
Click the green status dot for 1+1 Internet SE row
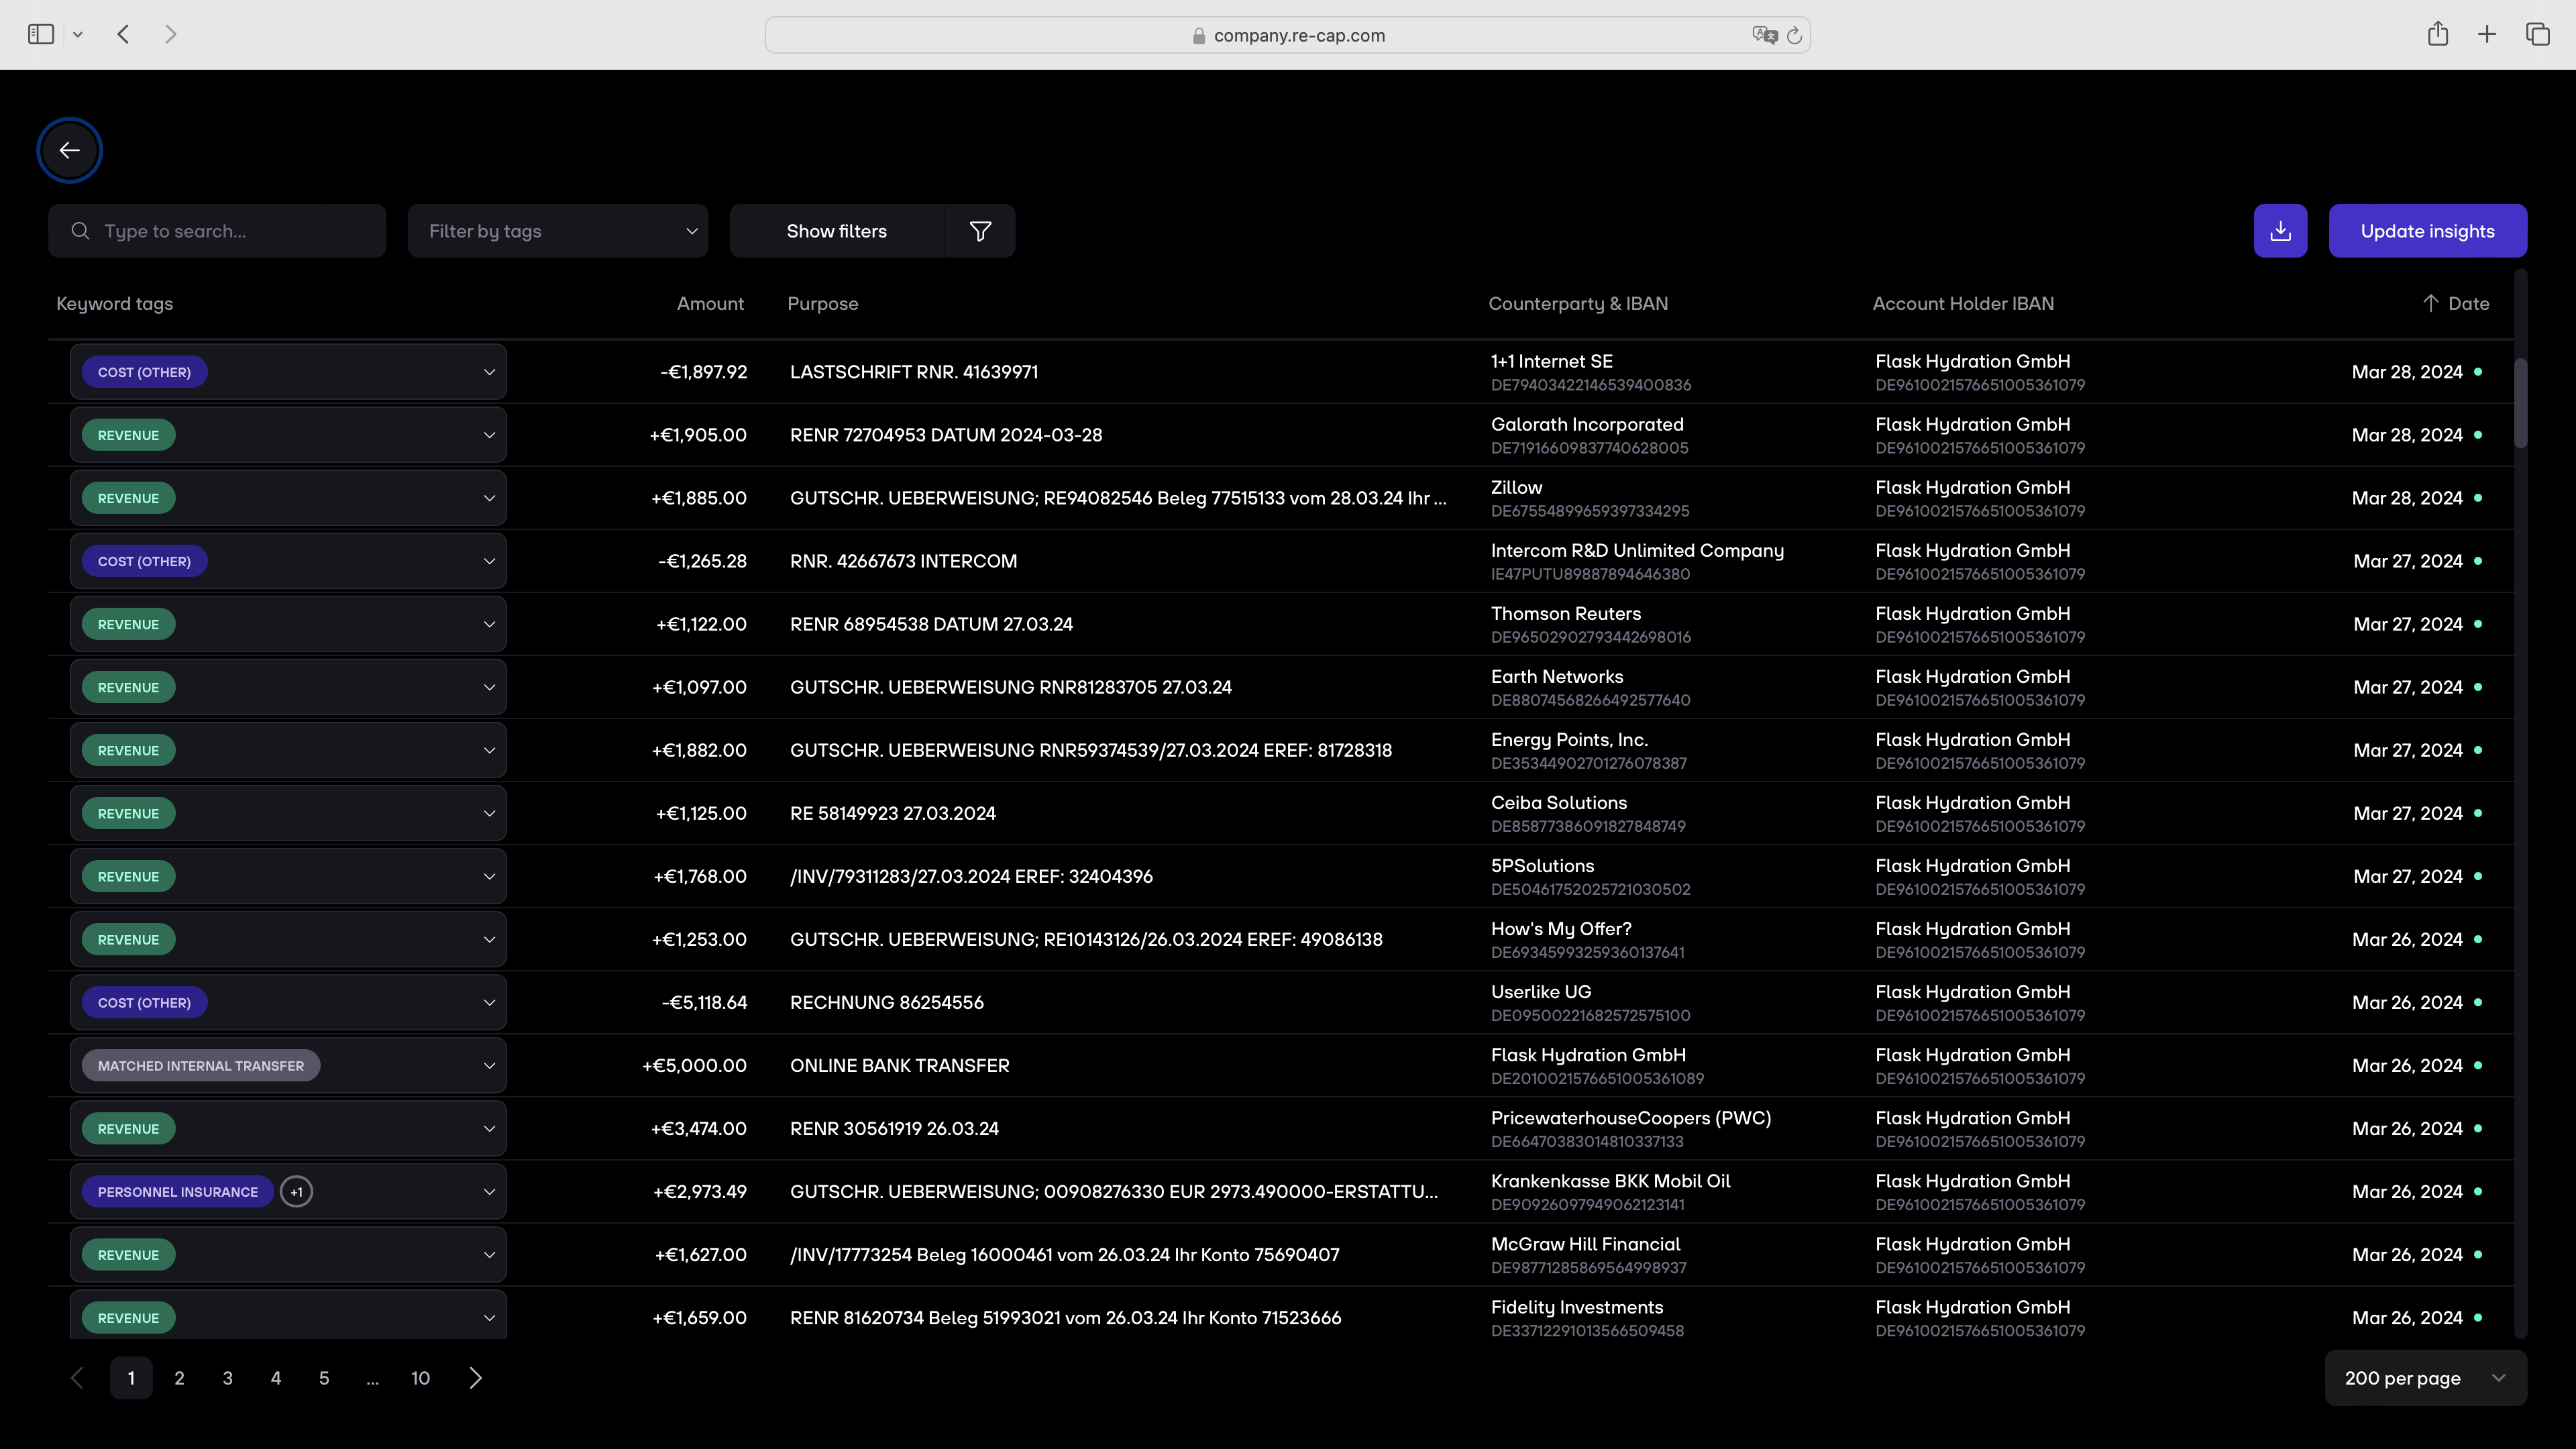pyautogui.click(x=2478, y=372)
